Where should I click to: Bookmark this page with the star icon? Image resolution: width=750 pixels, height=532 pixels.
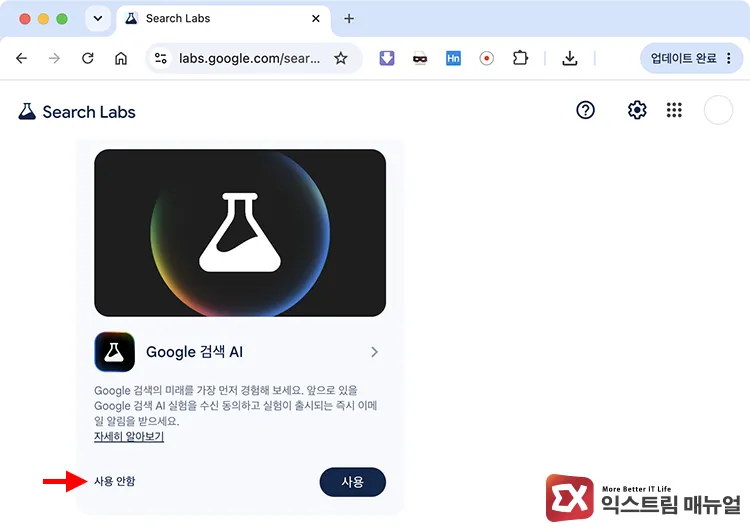click(x=341, y=58)
